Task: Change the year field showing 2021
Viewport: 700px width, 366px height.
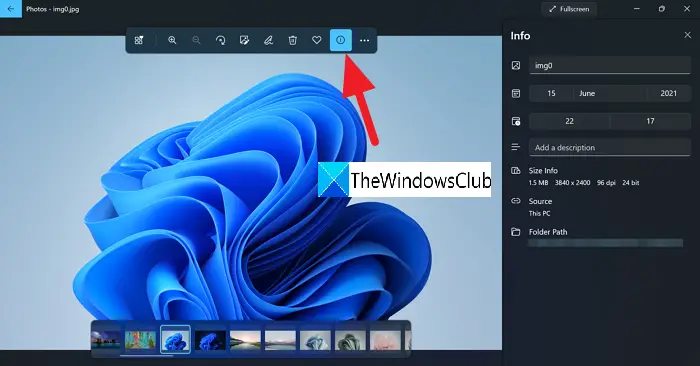Action: click(x=668, y=93)
